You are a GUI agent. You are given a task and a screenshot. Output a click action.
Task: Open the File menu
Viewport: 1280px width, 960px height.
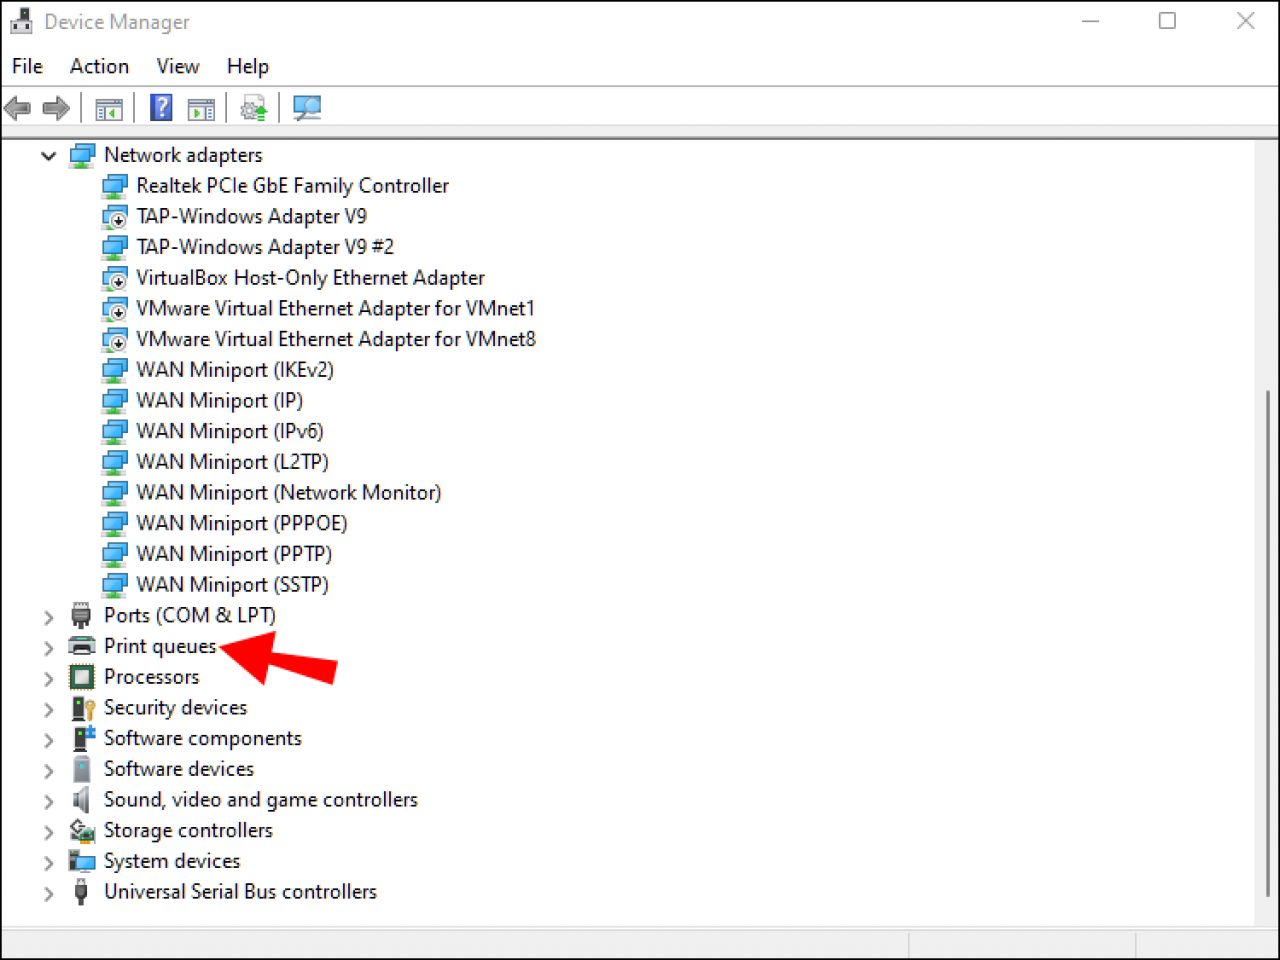26,66
